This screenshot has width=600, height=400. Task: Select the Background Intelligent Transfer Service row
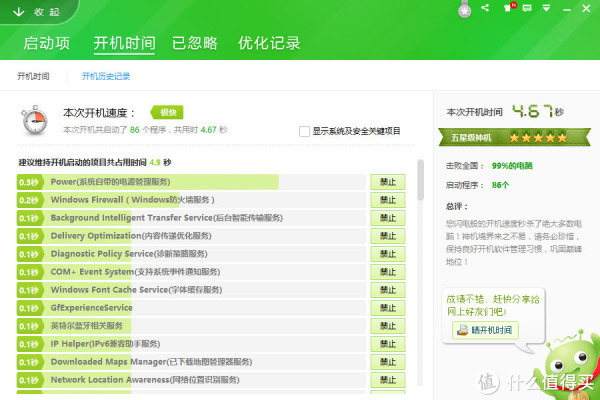click(x=191, y=218)
